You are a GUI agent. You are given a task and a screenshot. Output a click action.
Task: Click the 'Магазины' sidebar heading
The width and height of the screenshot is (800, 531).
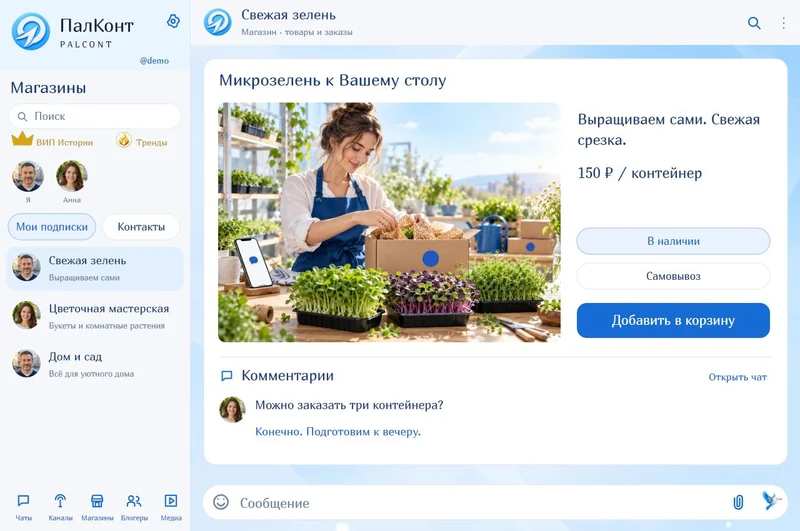(x=48, y=88)
